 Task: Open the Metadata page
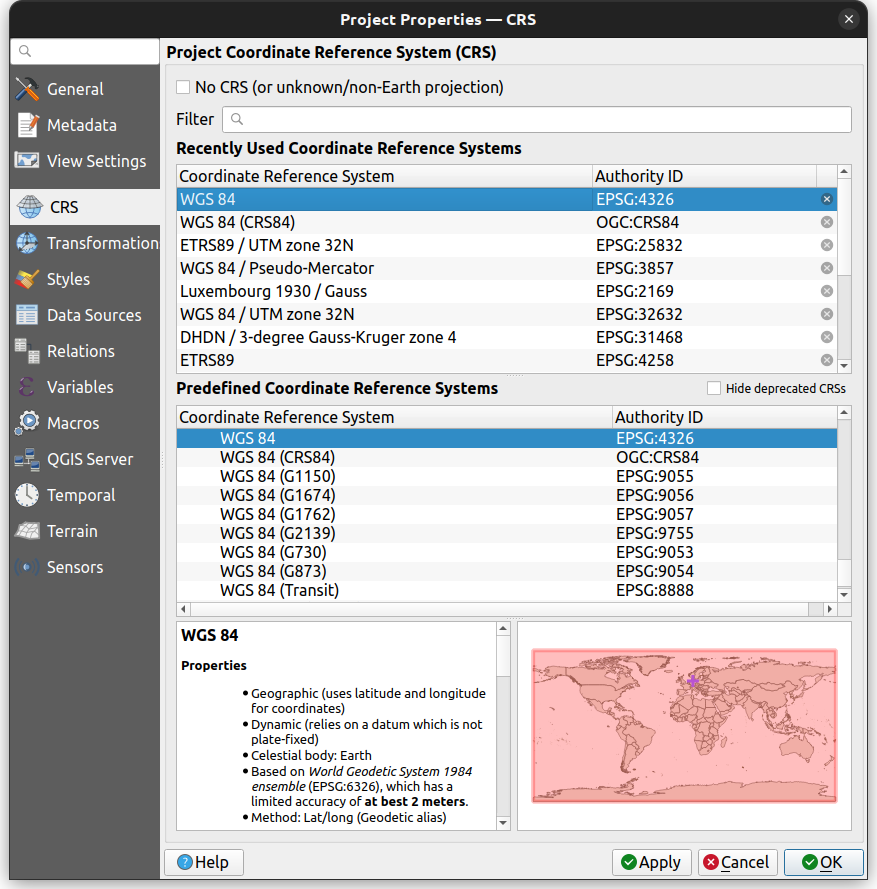pos(84,125)
